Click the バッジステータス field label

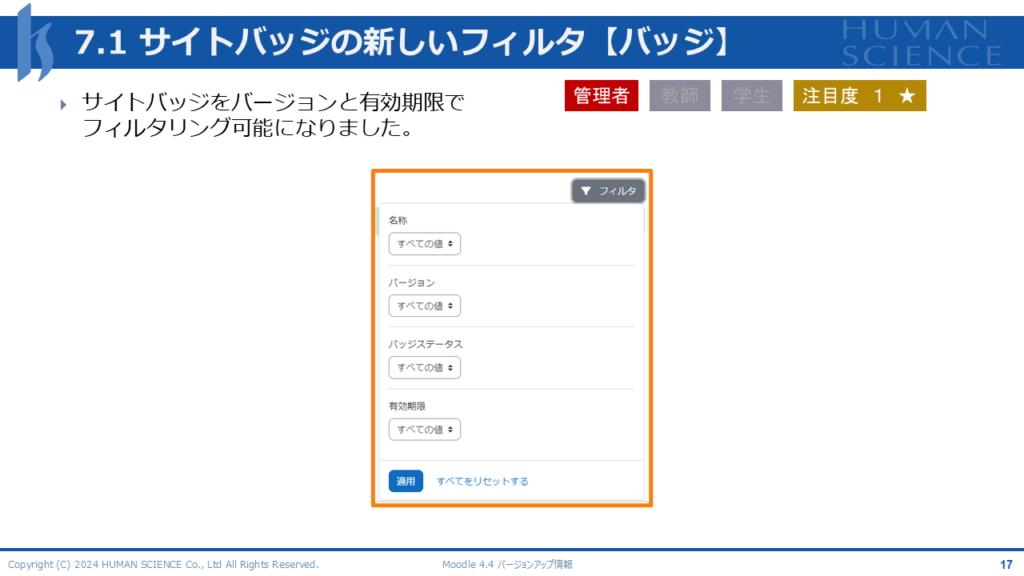(425, 344)
